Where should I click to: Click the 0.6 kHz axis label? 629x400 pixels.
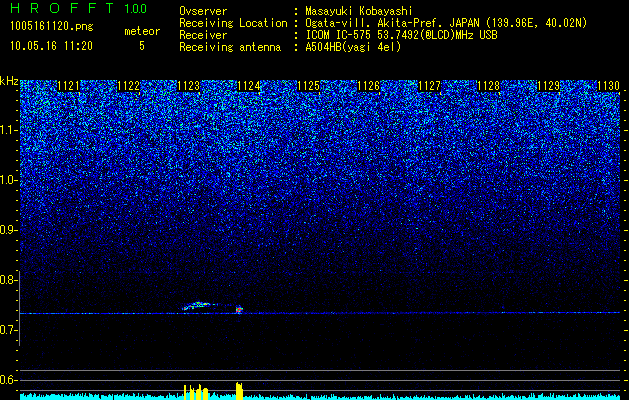[x=9, y=380]
